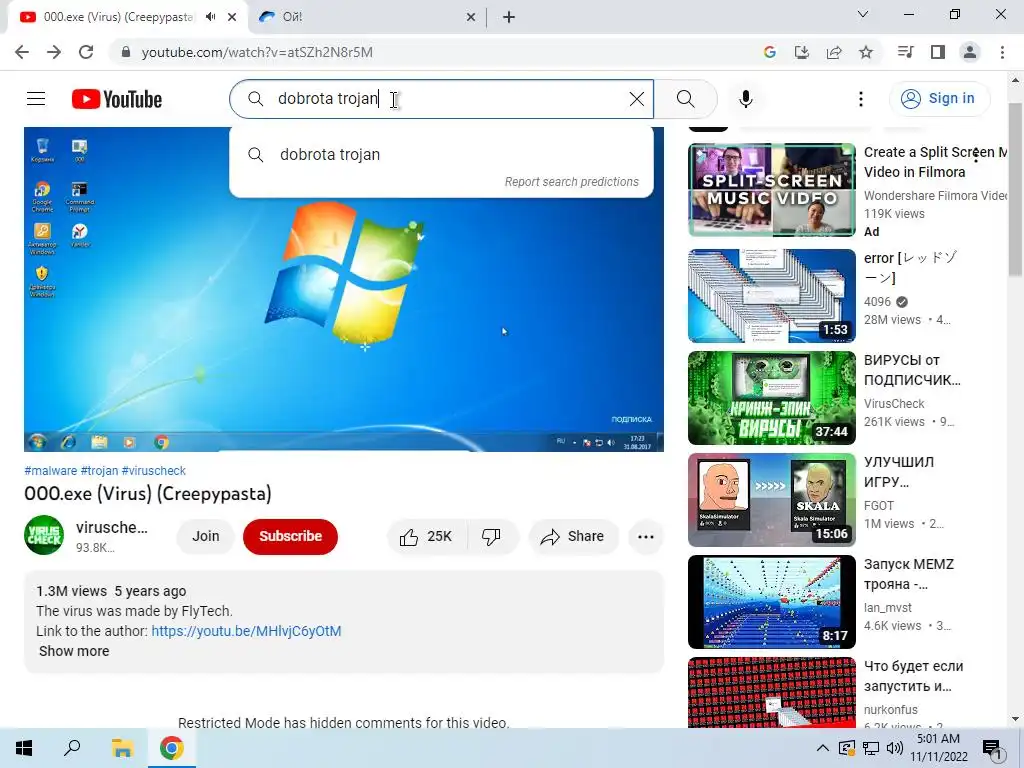The height and width of the screenshot is (768, 1024).
Task: Go back in browser history
Action: 22,52
